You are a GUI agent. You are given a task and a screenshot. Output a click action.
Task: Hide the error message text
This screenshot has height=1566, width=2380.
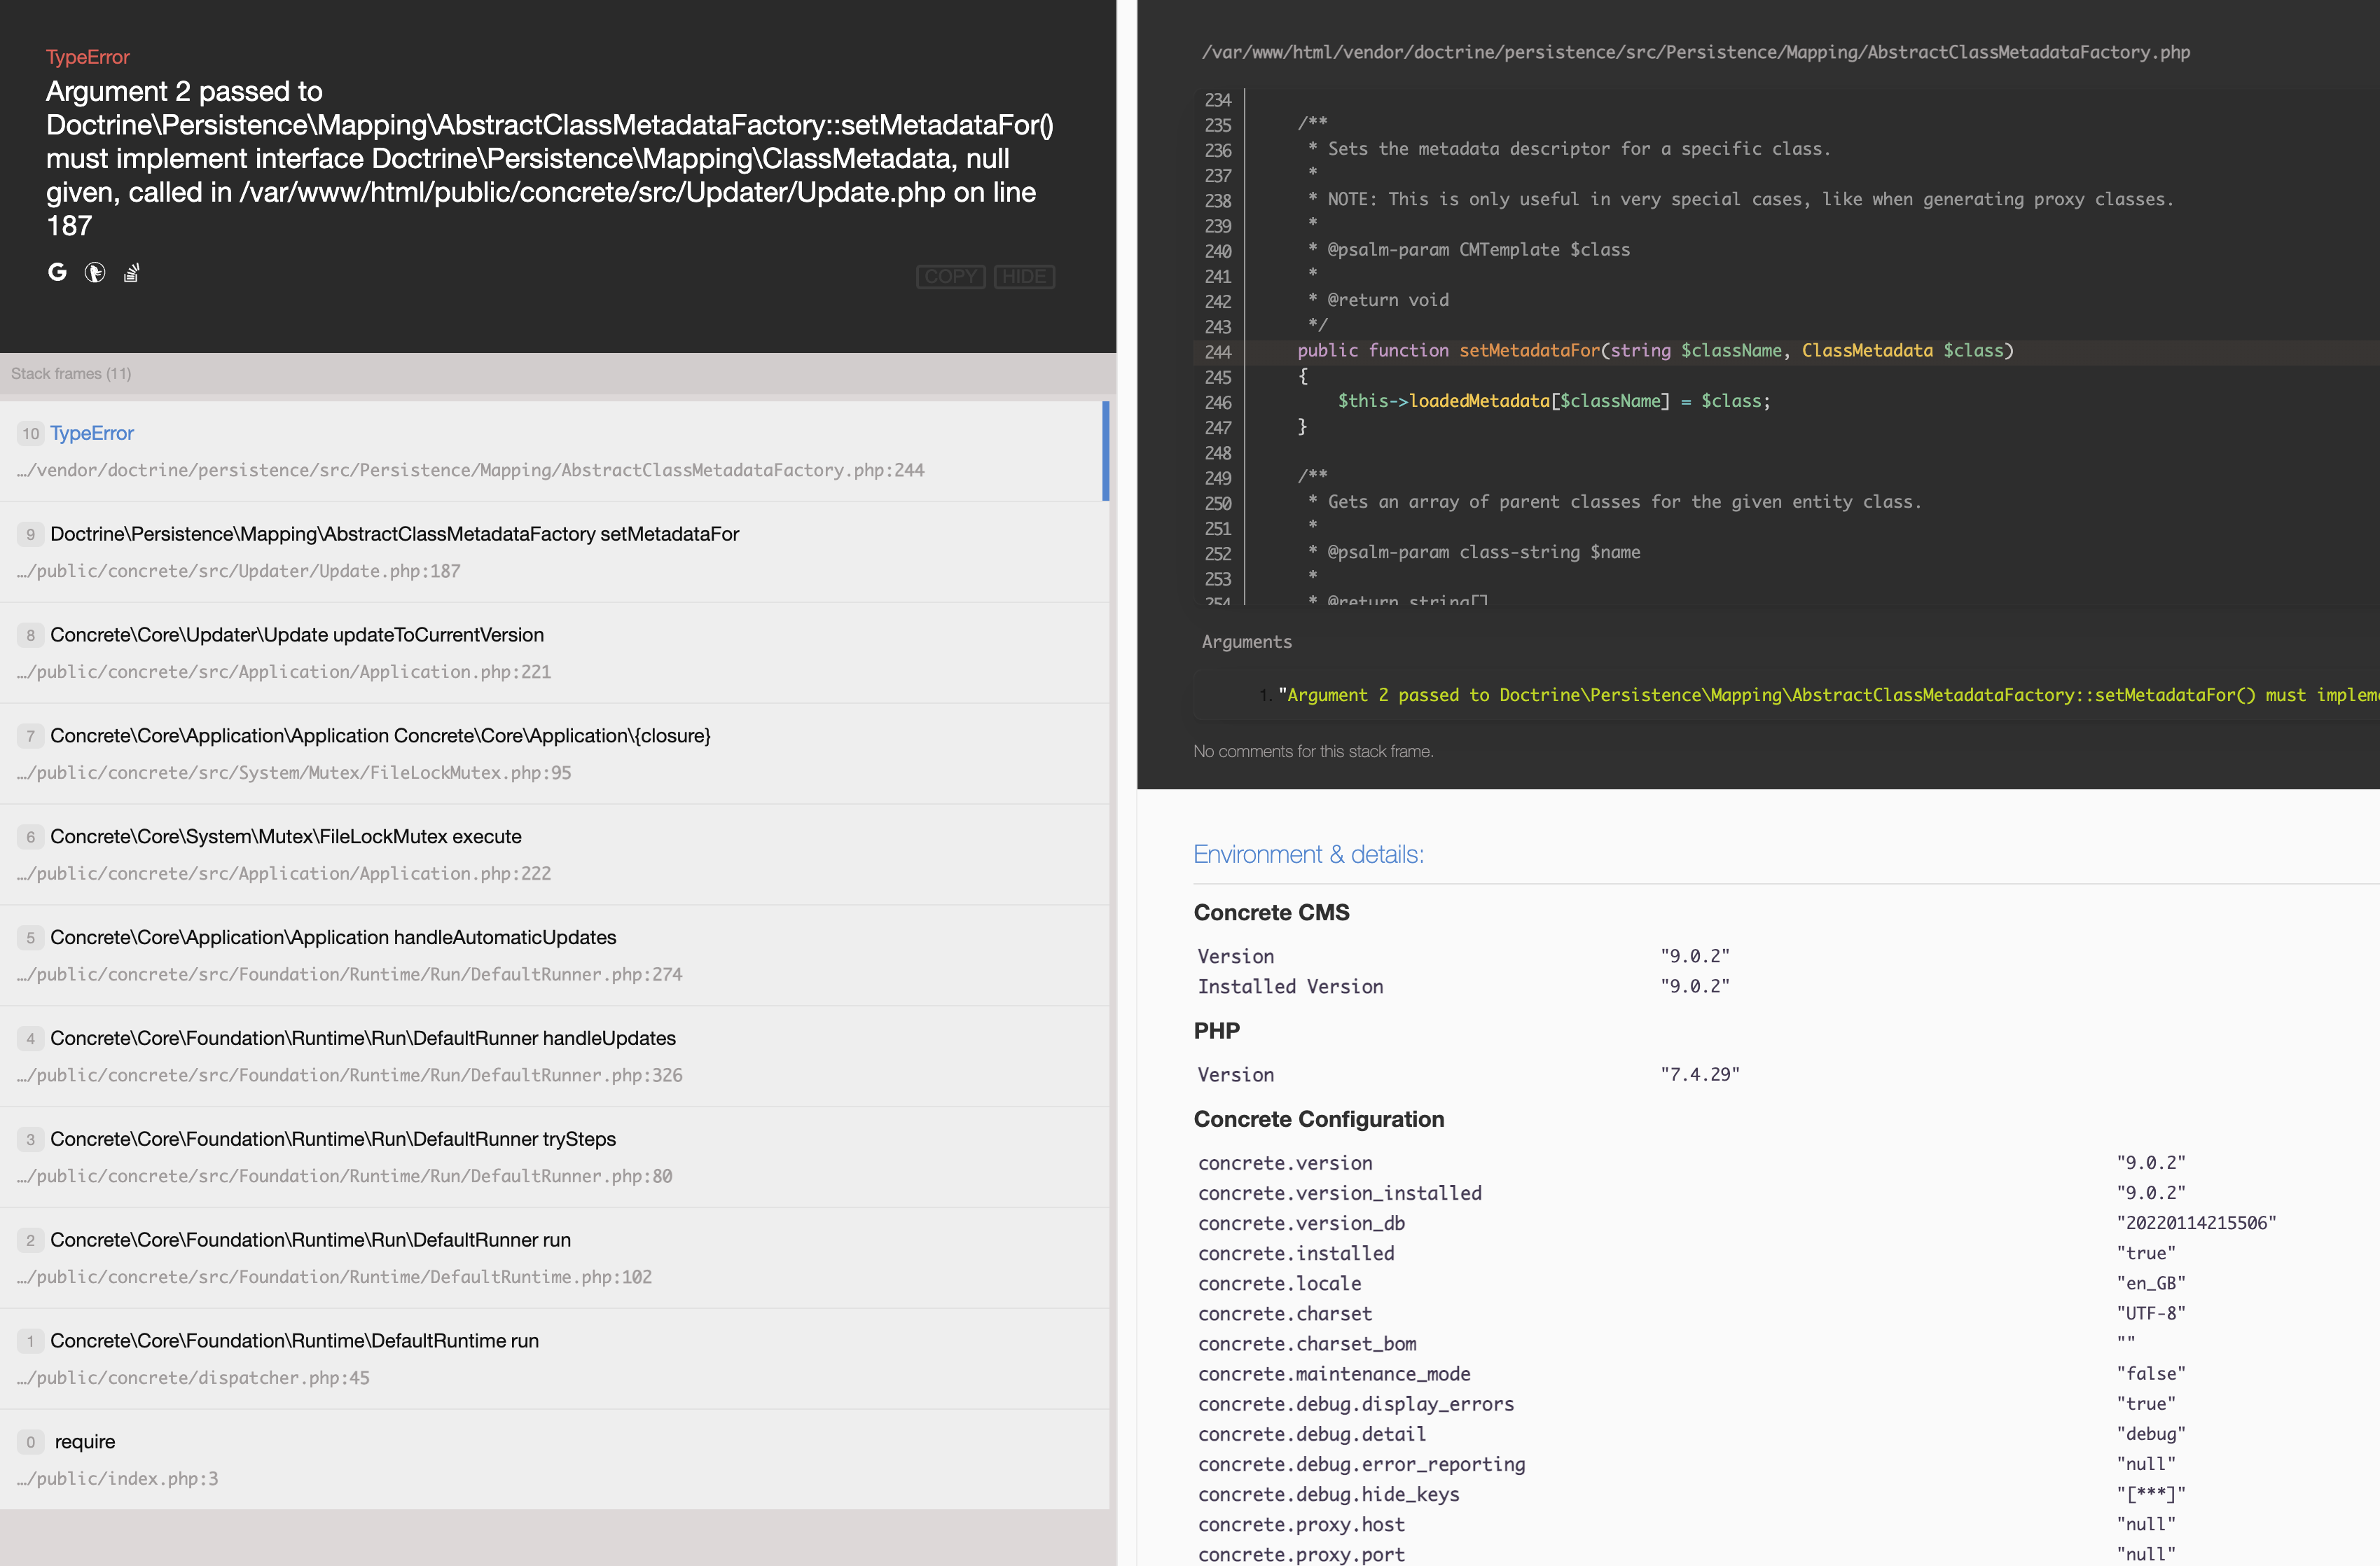[1024, 277]
